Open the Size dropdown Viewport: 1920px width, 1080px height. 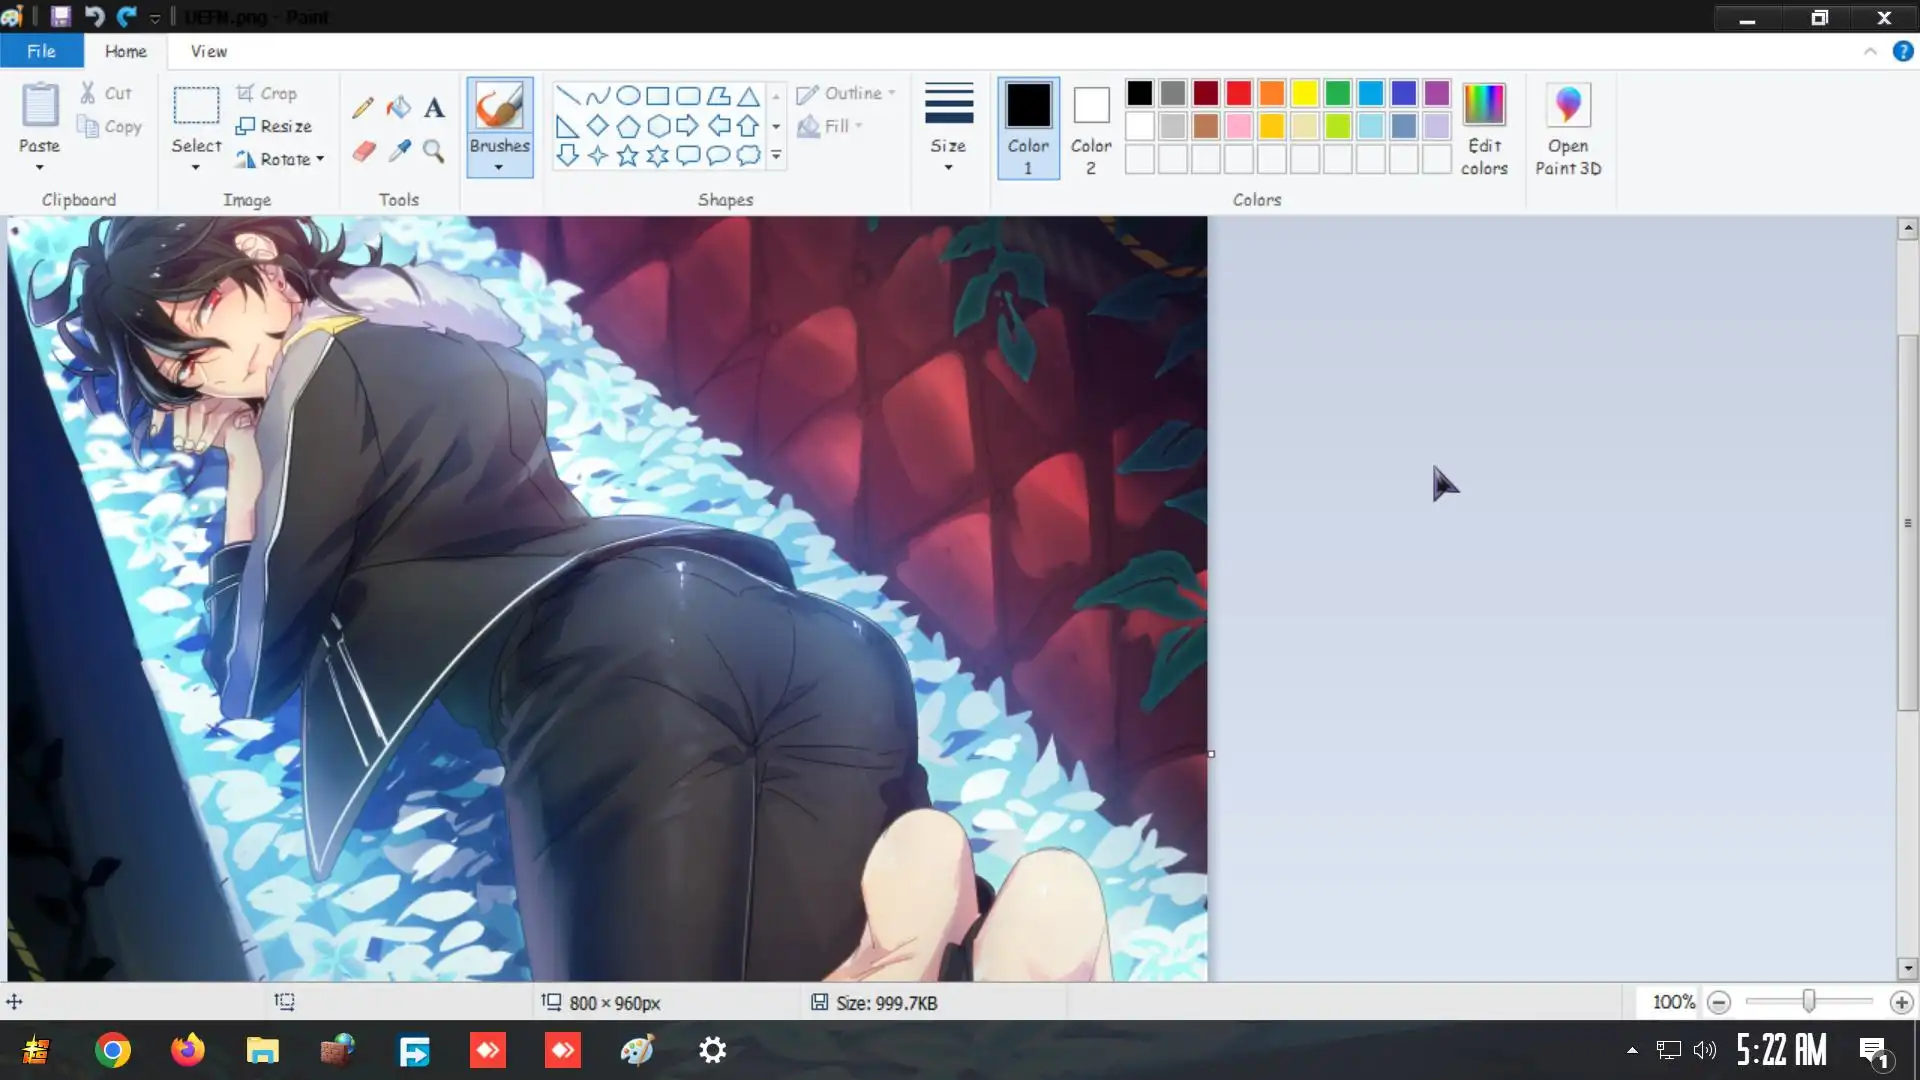(948, 128)
